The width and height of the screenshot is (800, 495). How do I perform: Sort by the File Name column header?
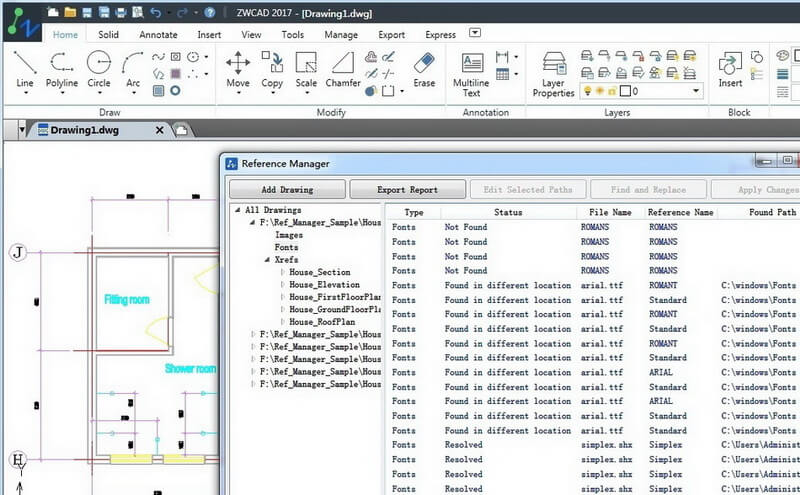610,212
